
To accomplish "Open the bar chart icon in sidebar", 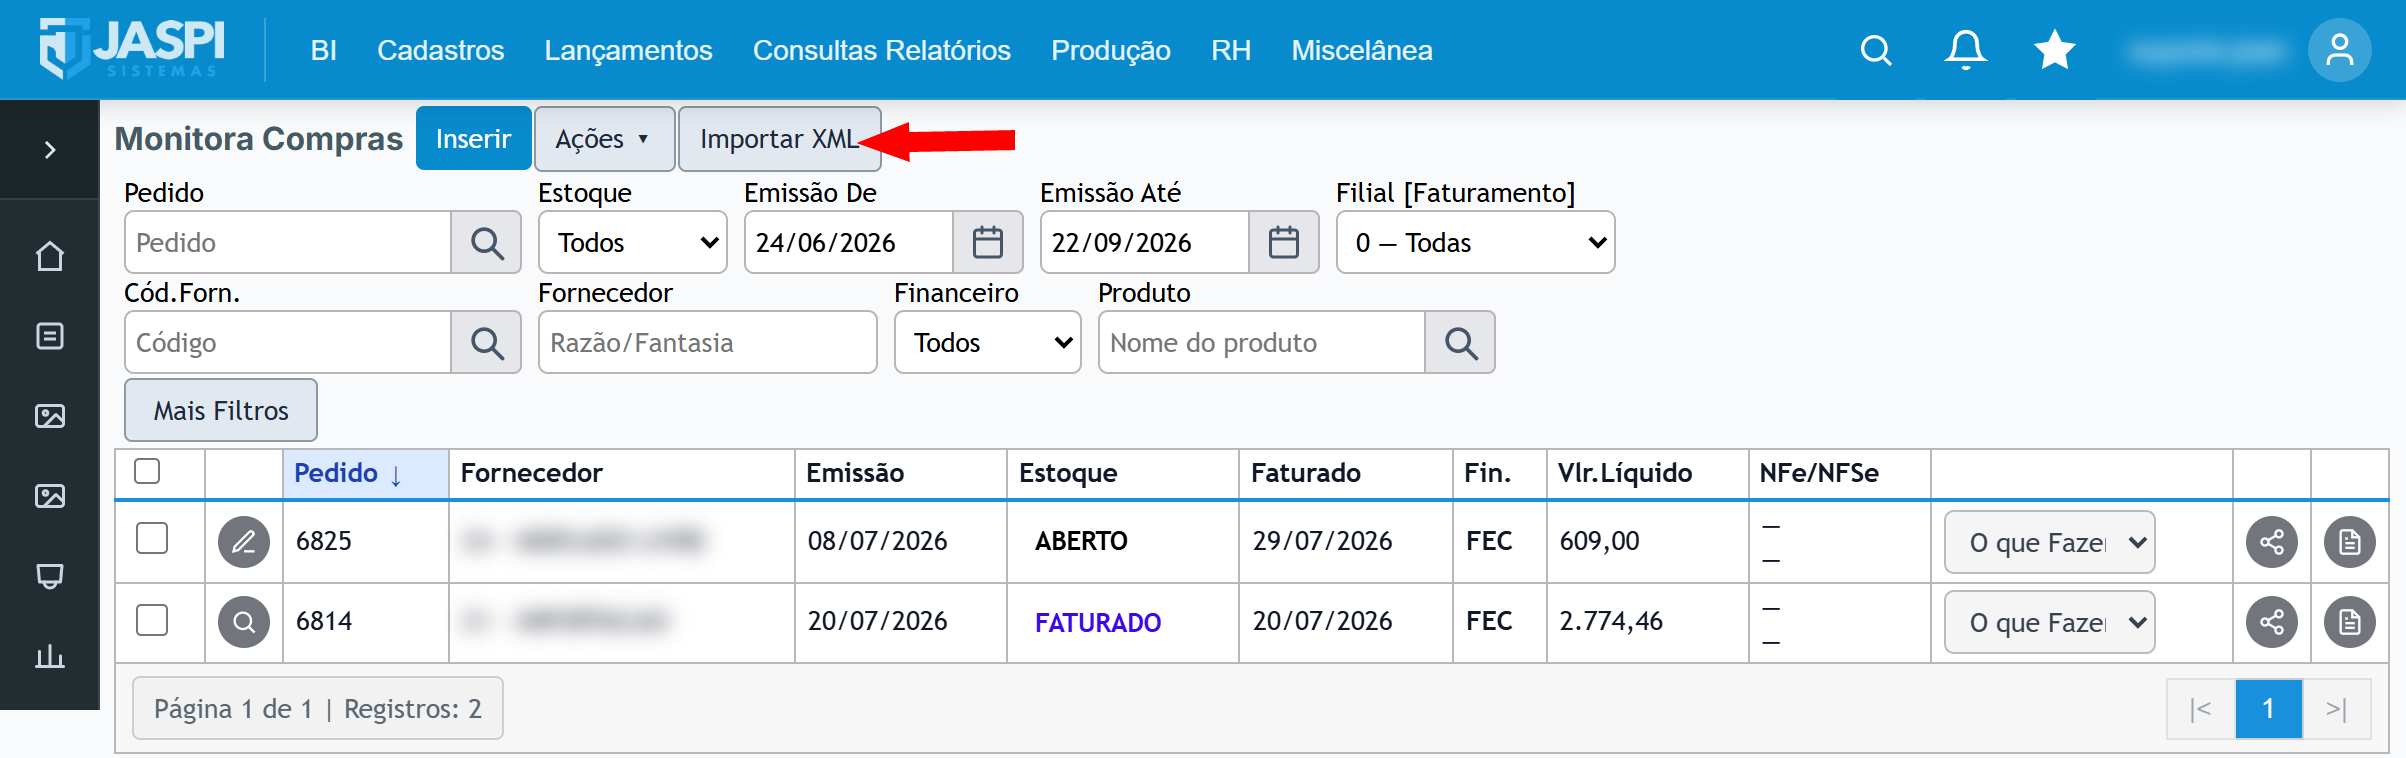I will (50, 656).
